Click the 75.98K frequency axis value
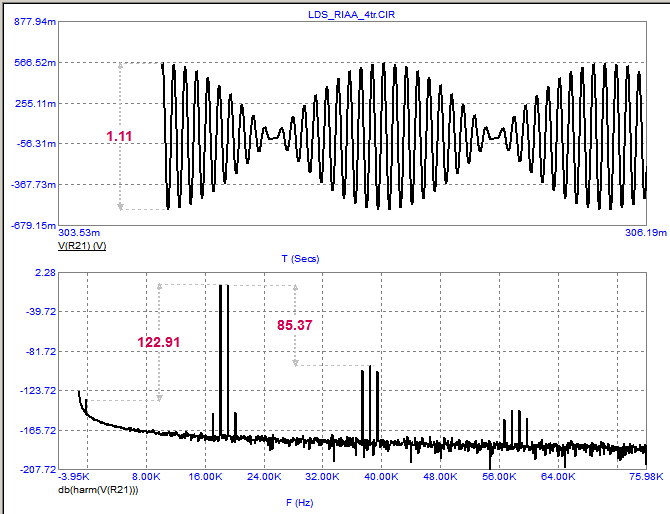670x514 pixels. click(x=646, y=476)
